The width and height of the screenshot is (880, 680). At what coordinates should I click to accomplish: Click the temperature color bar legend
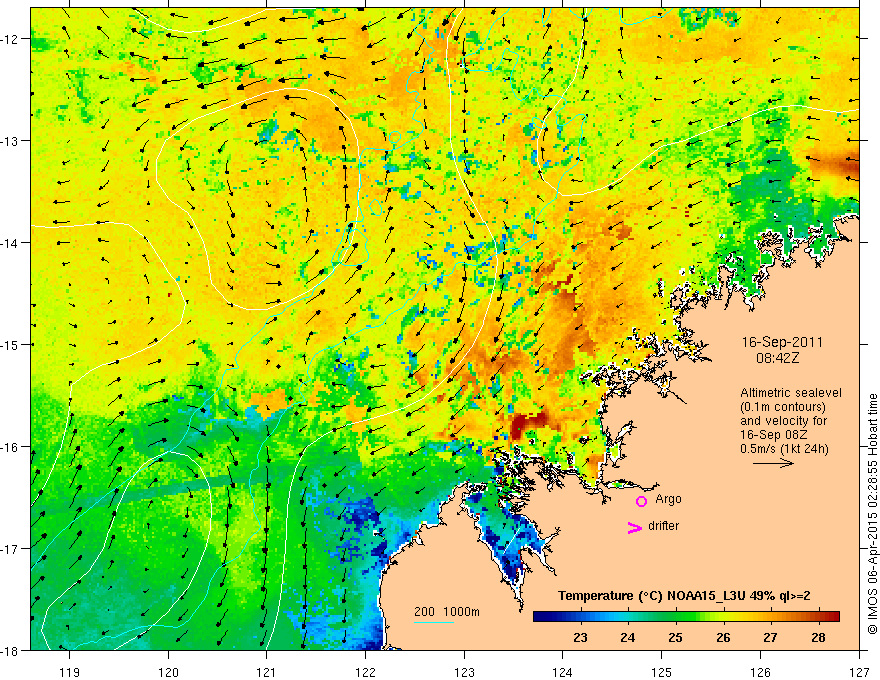(686, 616)
